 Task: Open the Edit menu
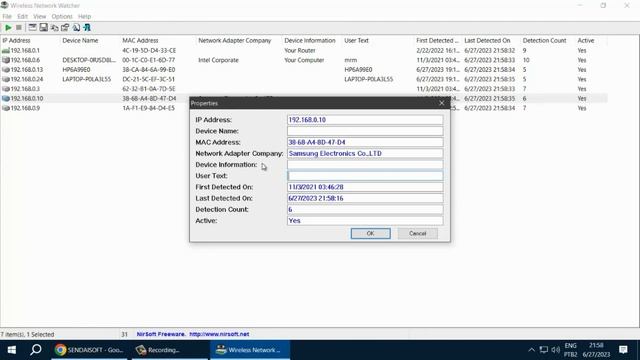tap(22, 17)
